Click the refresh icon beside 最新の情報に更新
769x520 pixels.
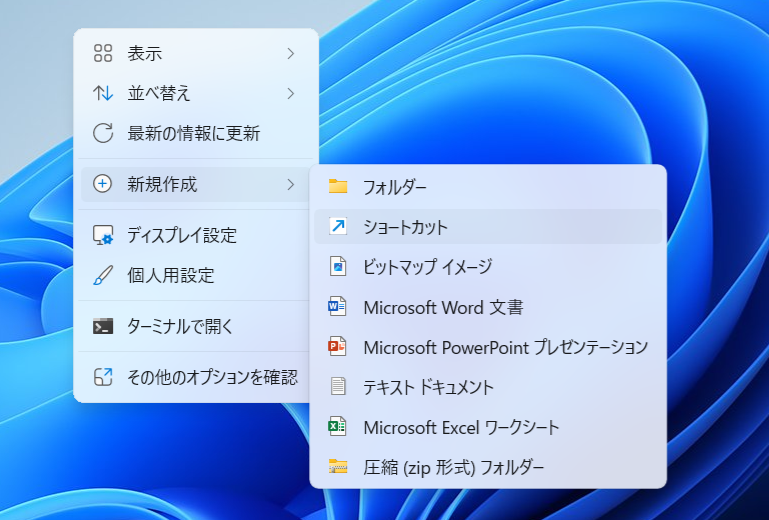103,133
